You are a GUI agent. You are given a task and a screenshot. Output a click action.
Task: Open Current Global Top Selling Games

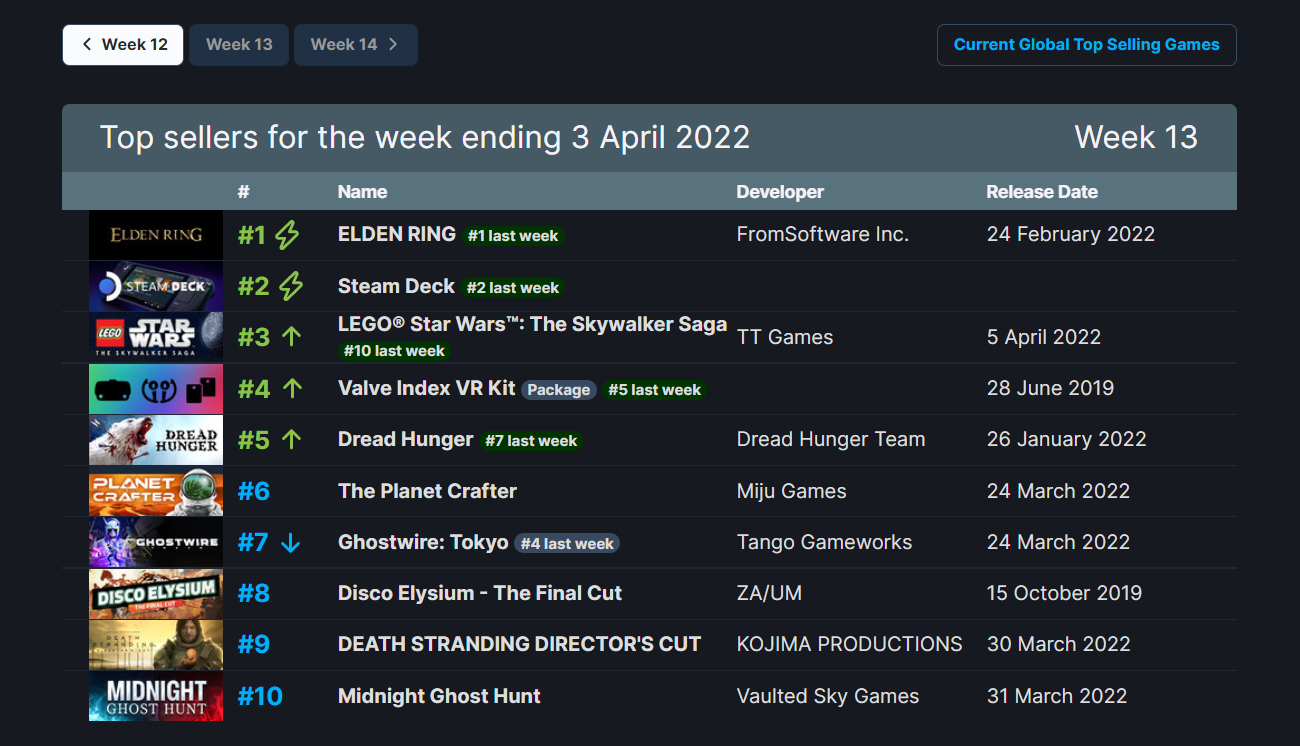(1086, 45)
